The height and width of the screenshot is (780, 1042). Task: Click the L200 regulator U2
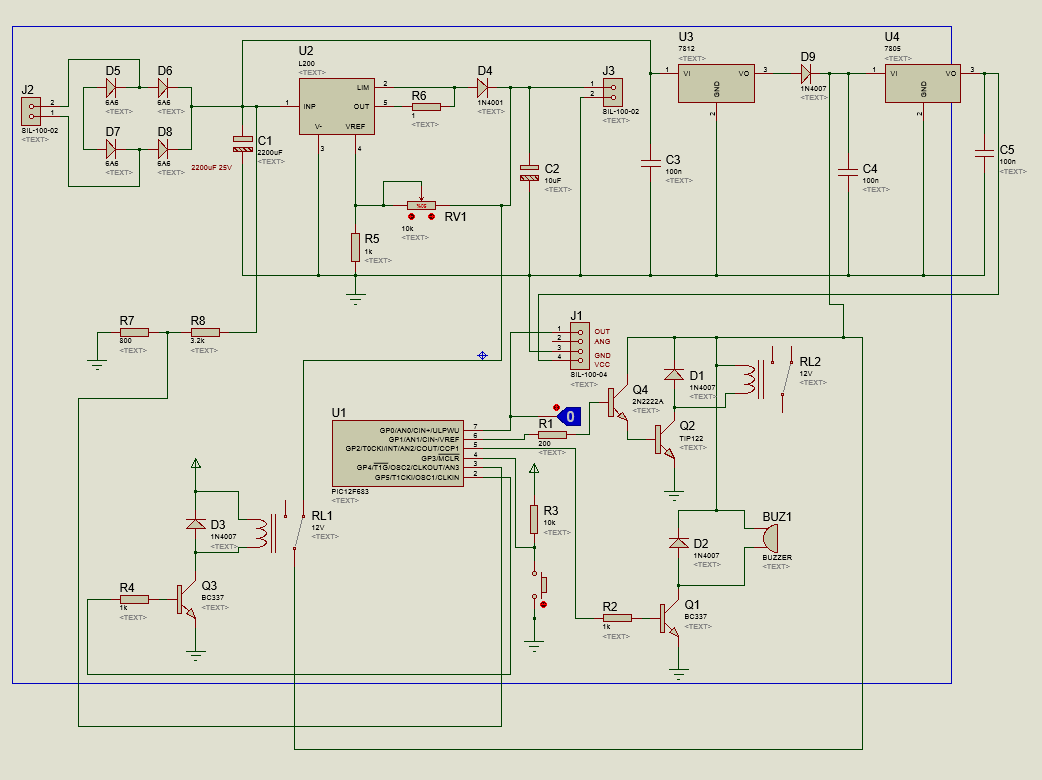coord(337,106)
